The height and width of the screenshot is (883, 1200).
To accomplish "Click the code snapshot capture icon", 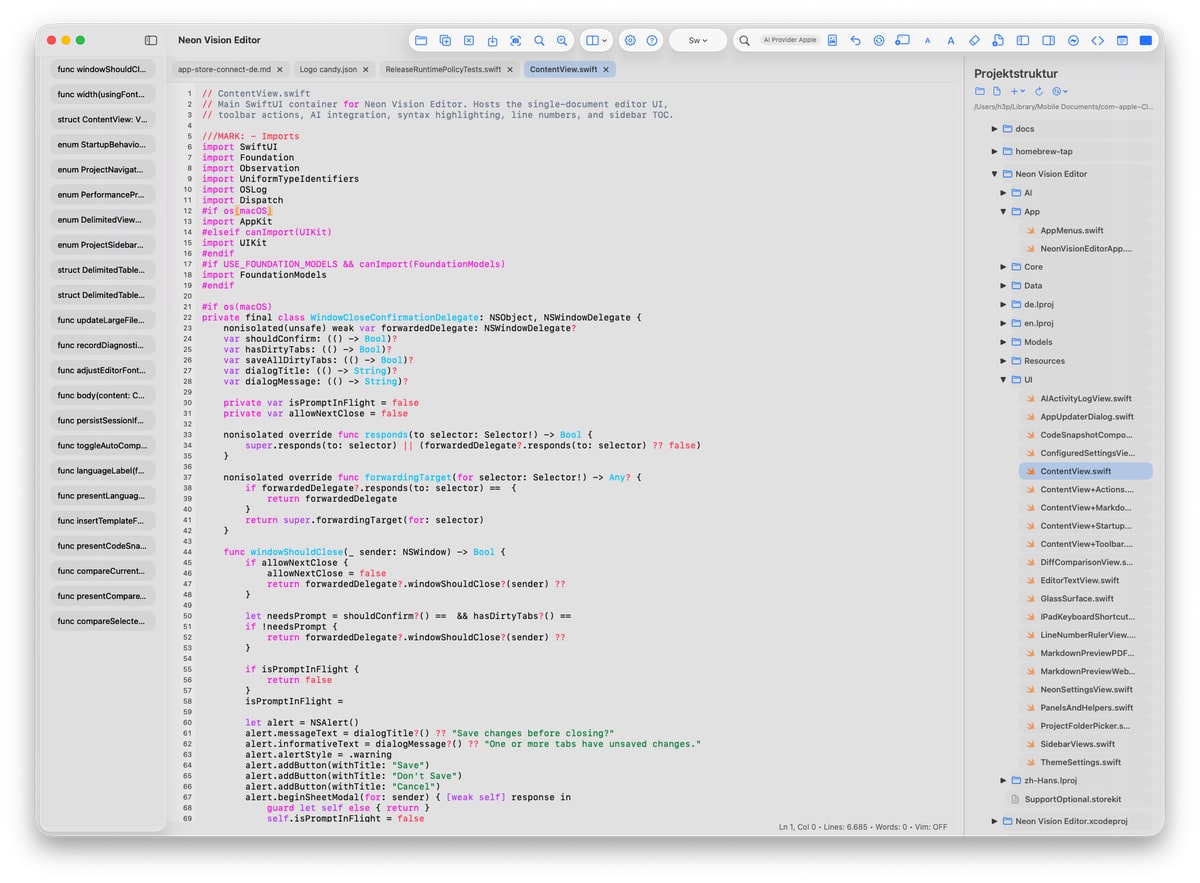I will pos(515,40).
